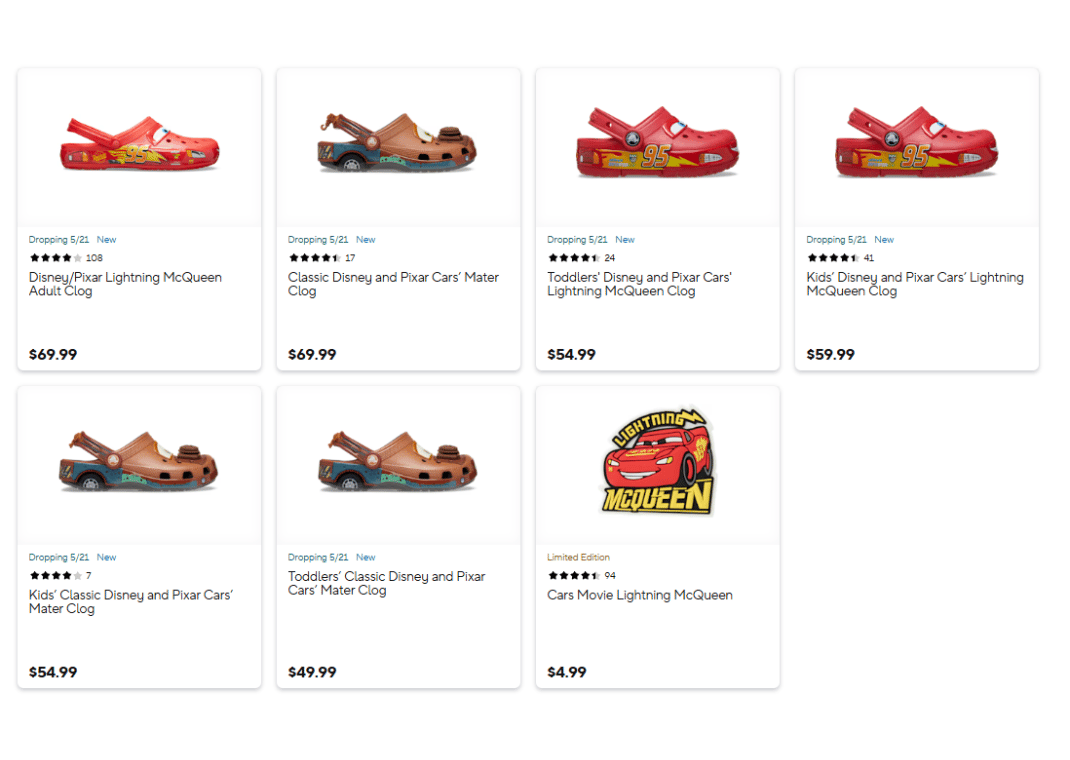Open the star rating showing 94 reviews
This screenshot has height=760, width=1070.
pos(574,576)
